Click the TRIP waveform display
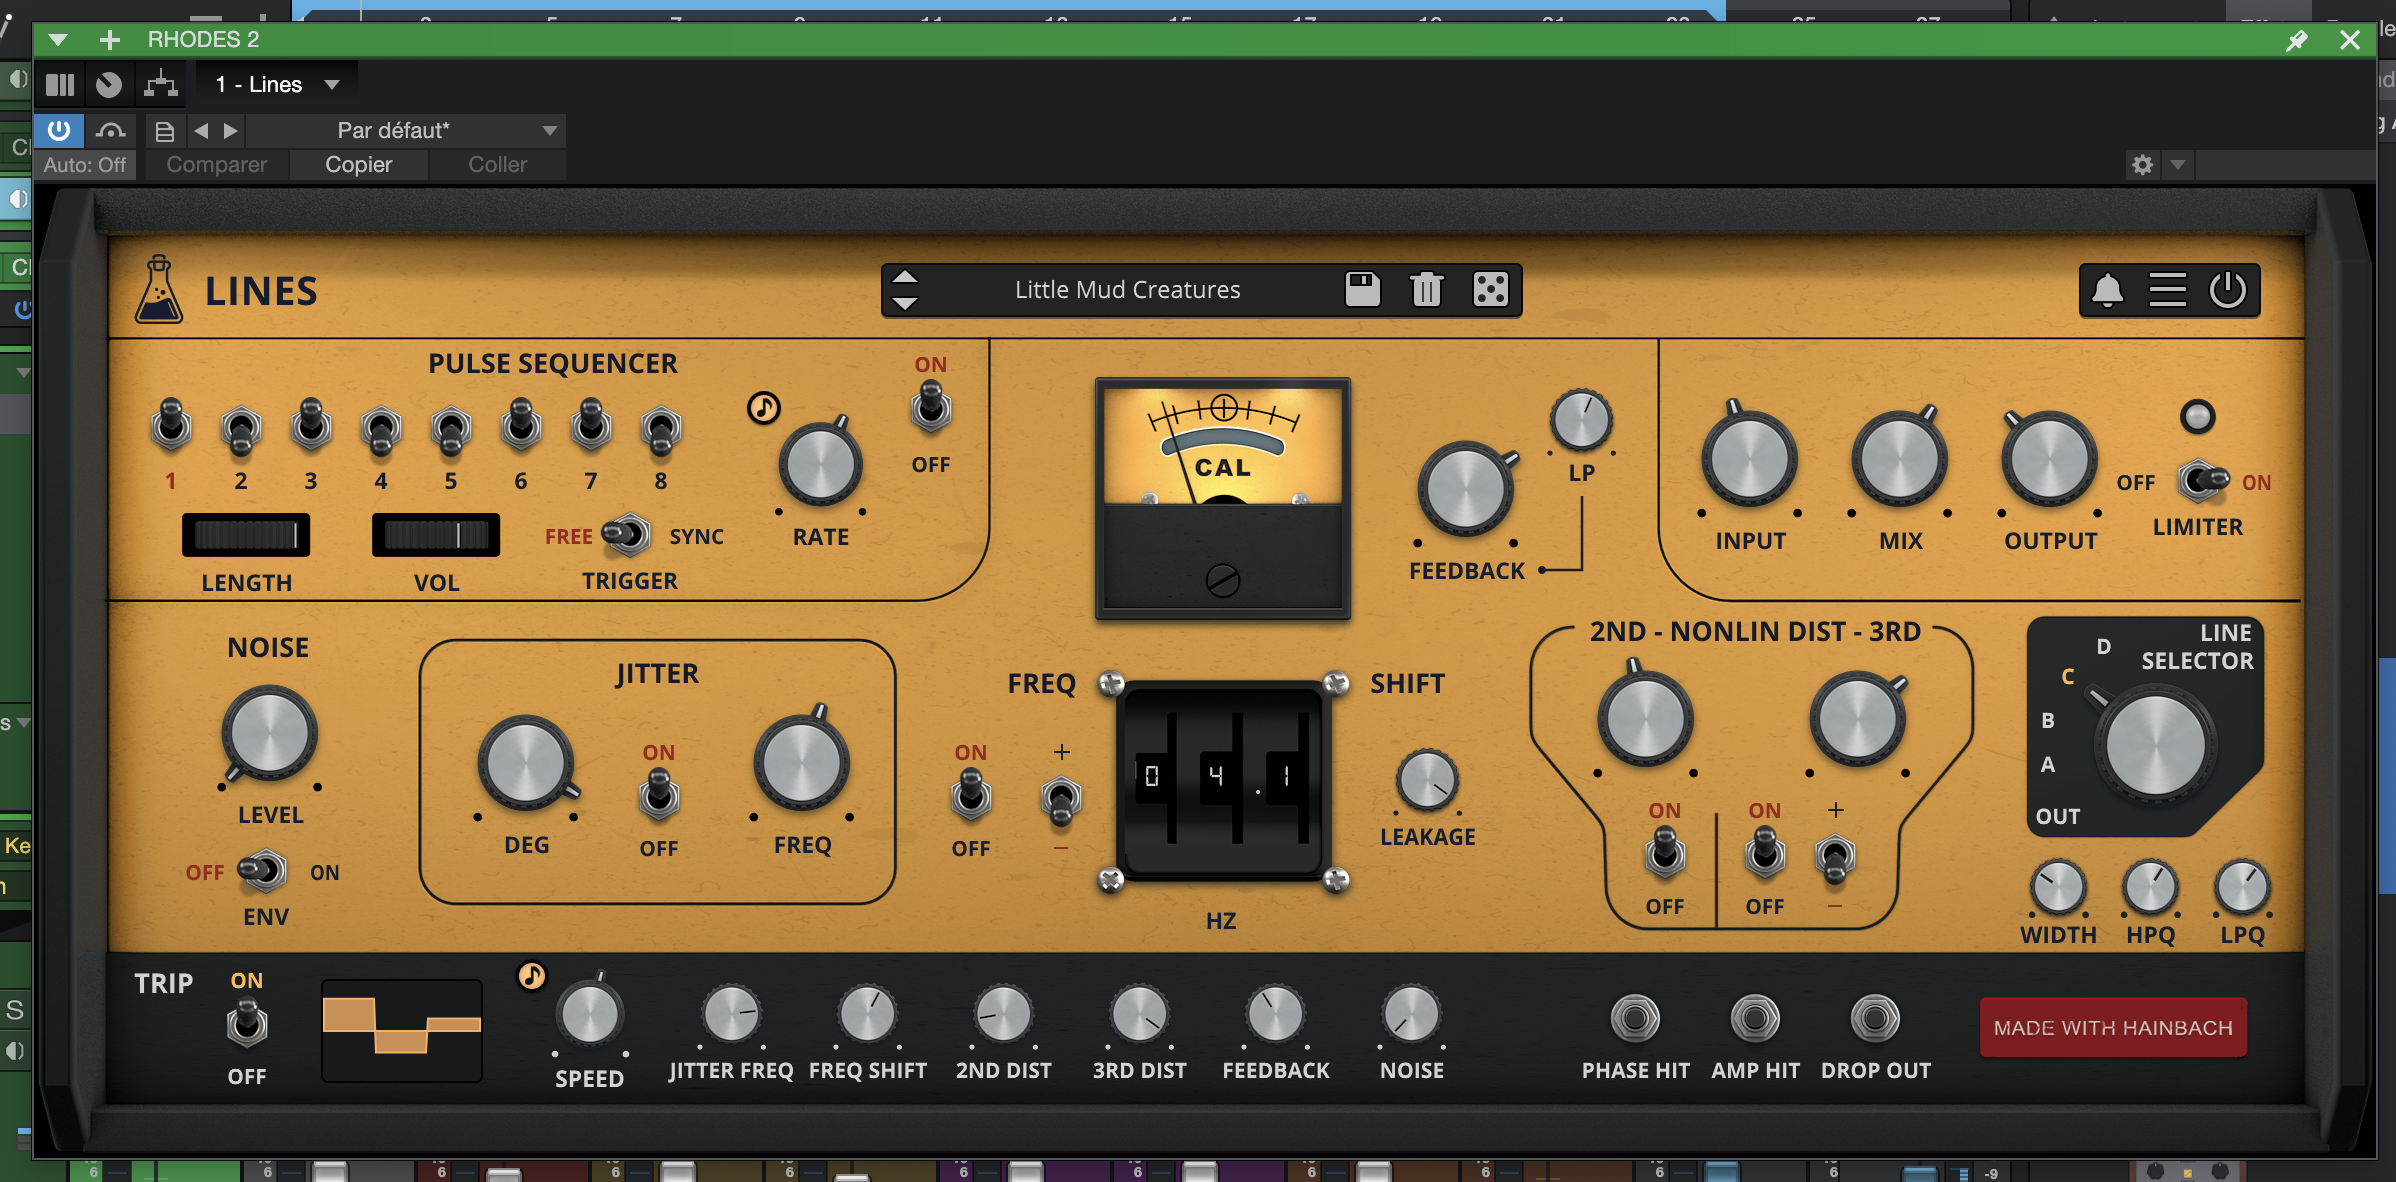2396x1182 pixels. pyautogui.click(x=402, y=1030)
